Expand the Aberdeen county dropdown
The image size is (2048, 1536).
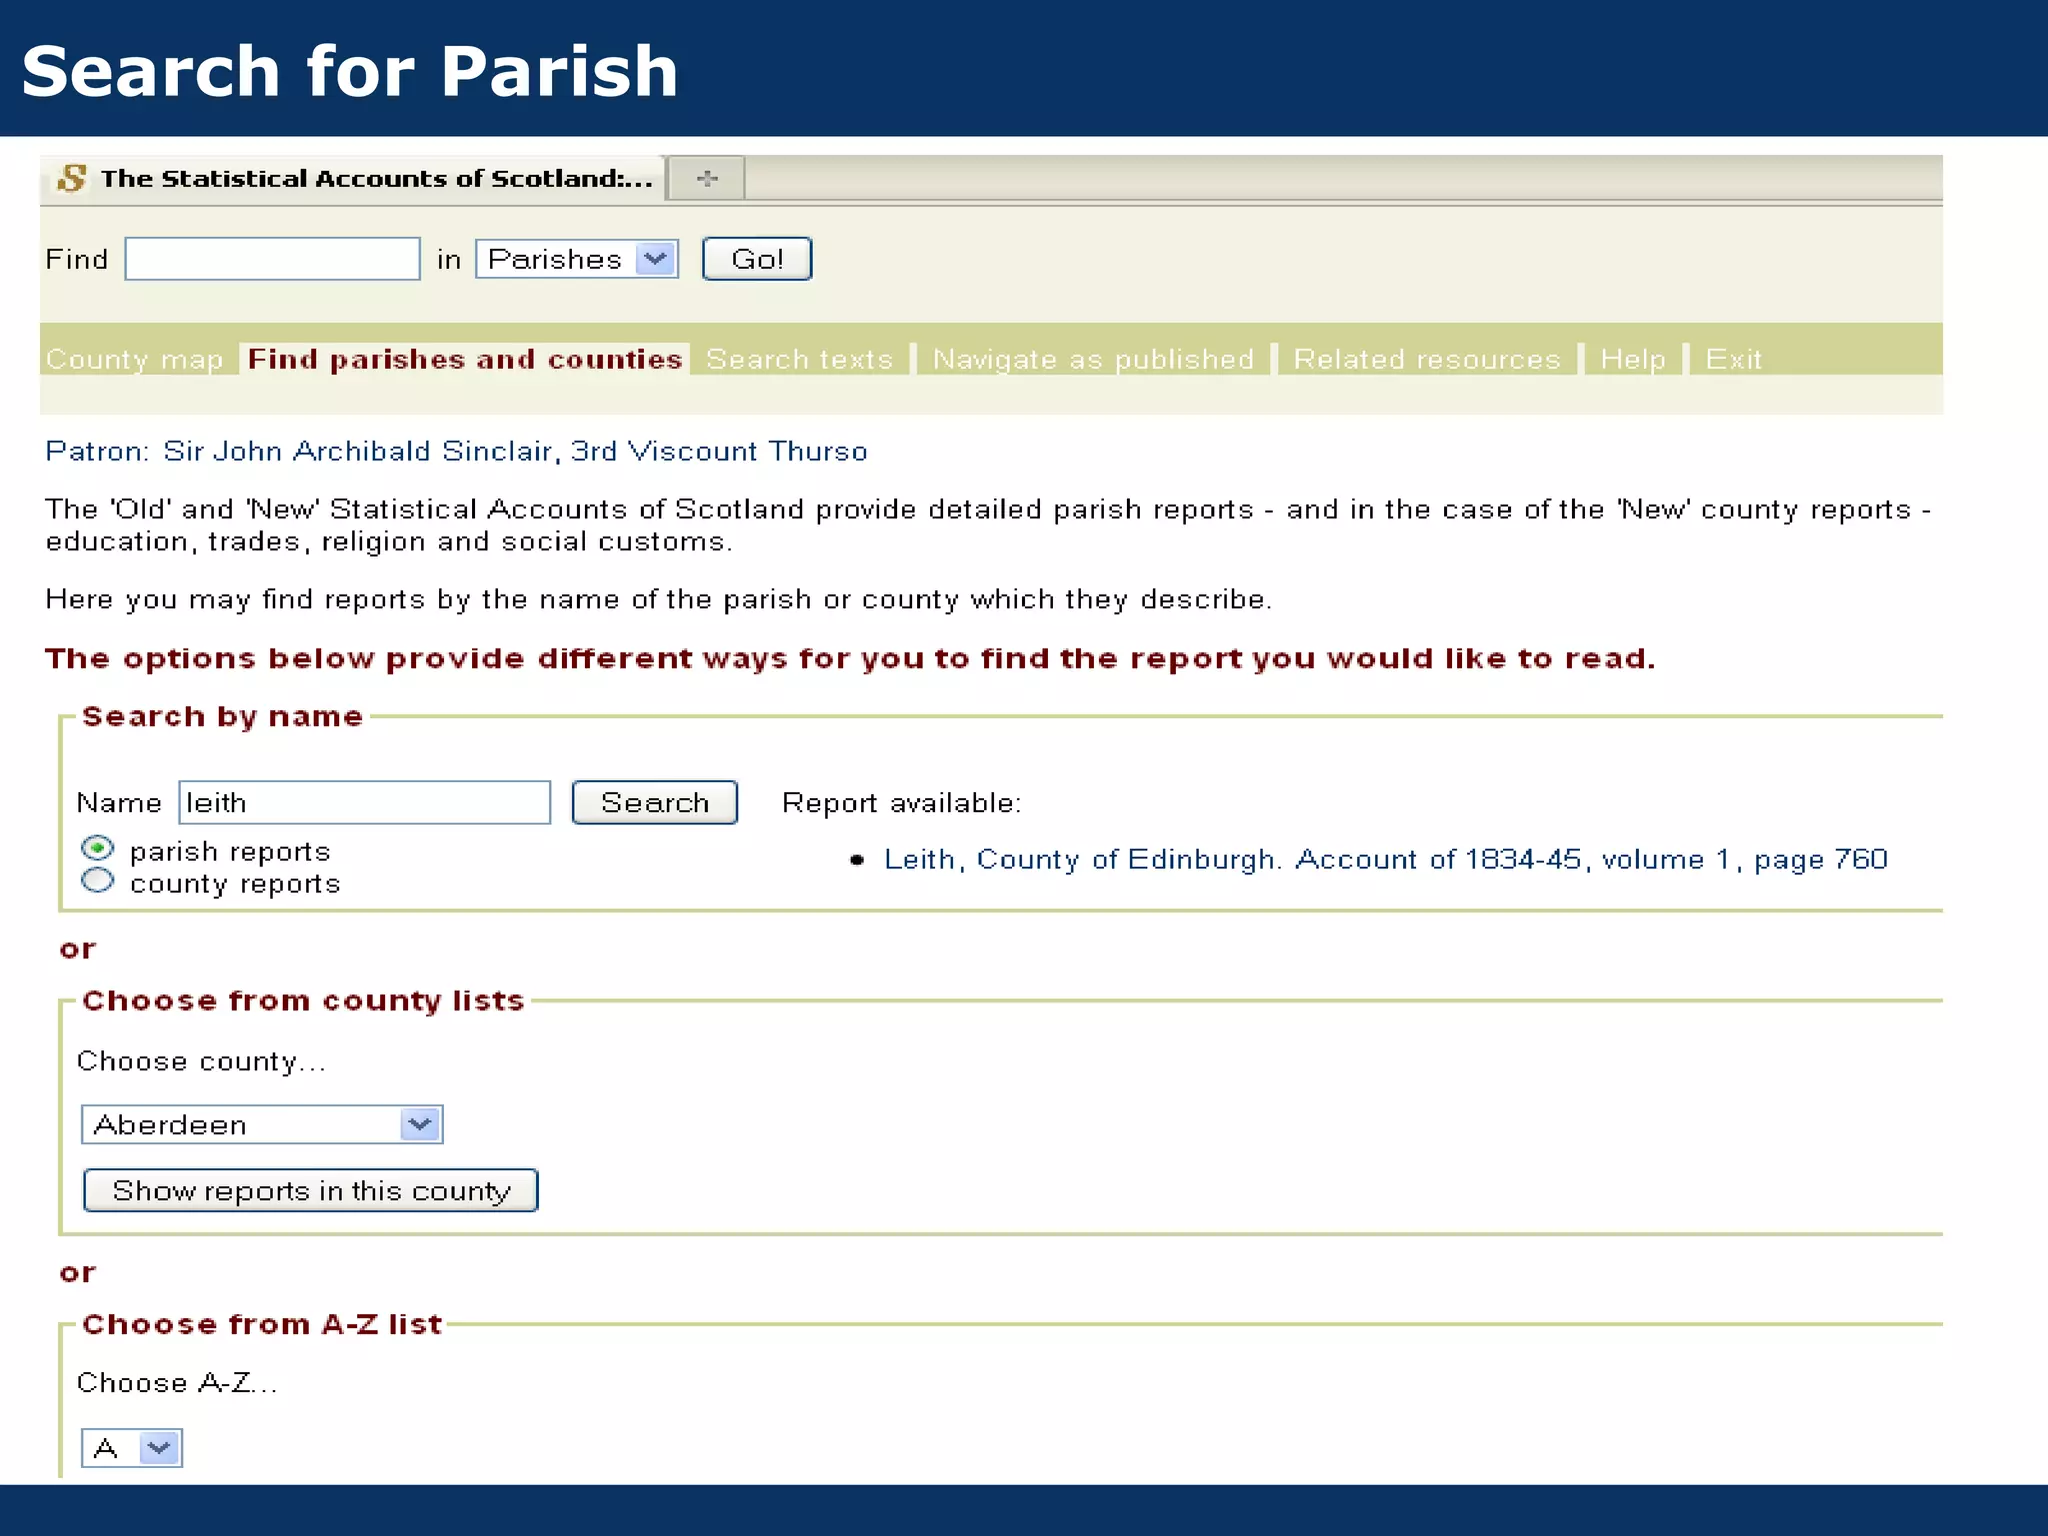(262, 1125)
